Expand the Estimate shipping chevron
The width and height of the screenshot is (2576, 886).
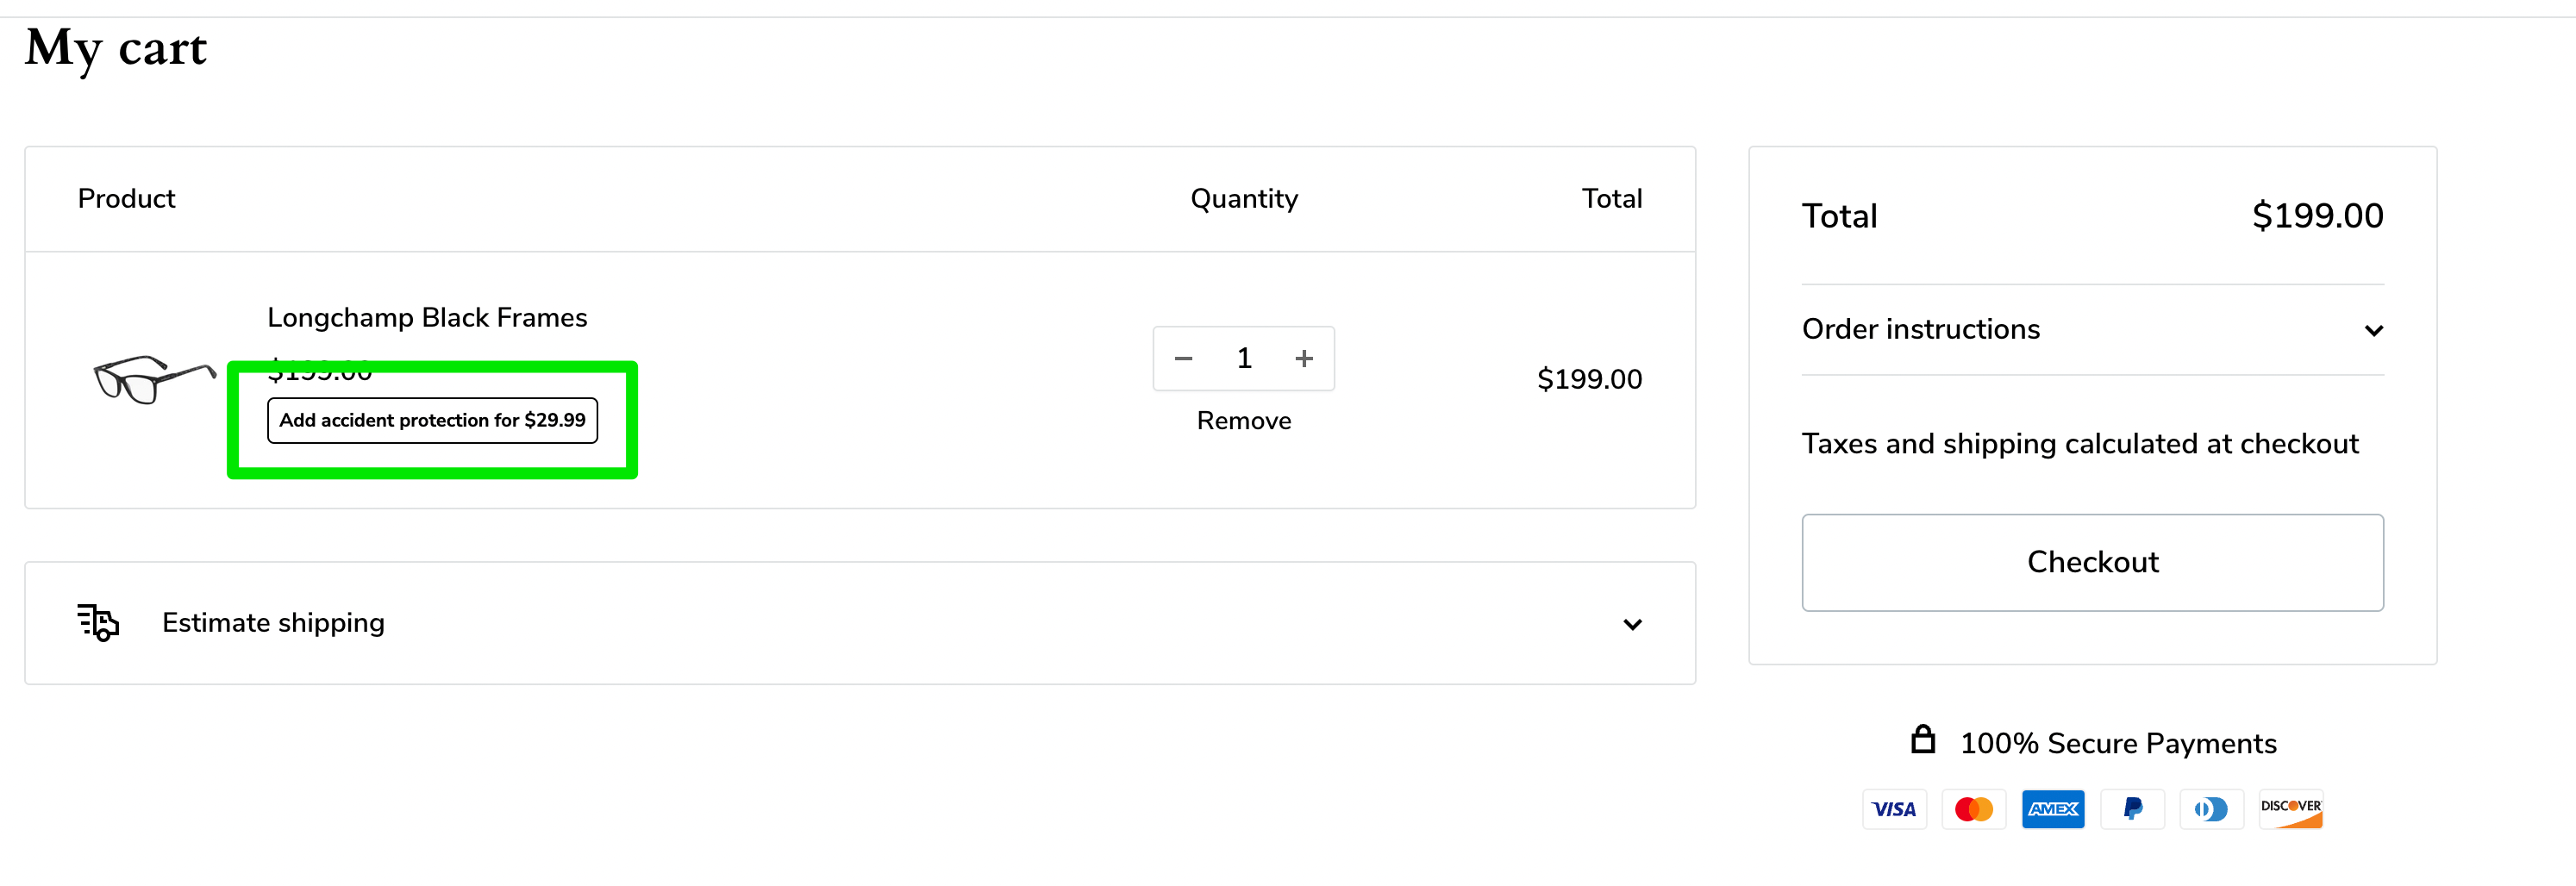[x=1632, y=625]
